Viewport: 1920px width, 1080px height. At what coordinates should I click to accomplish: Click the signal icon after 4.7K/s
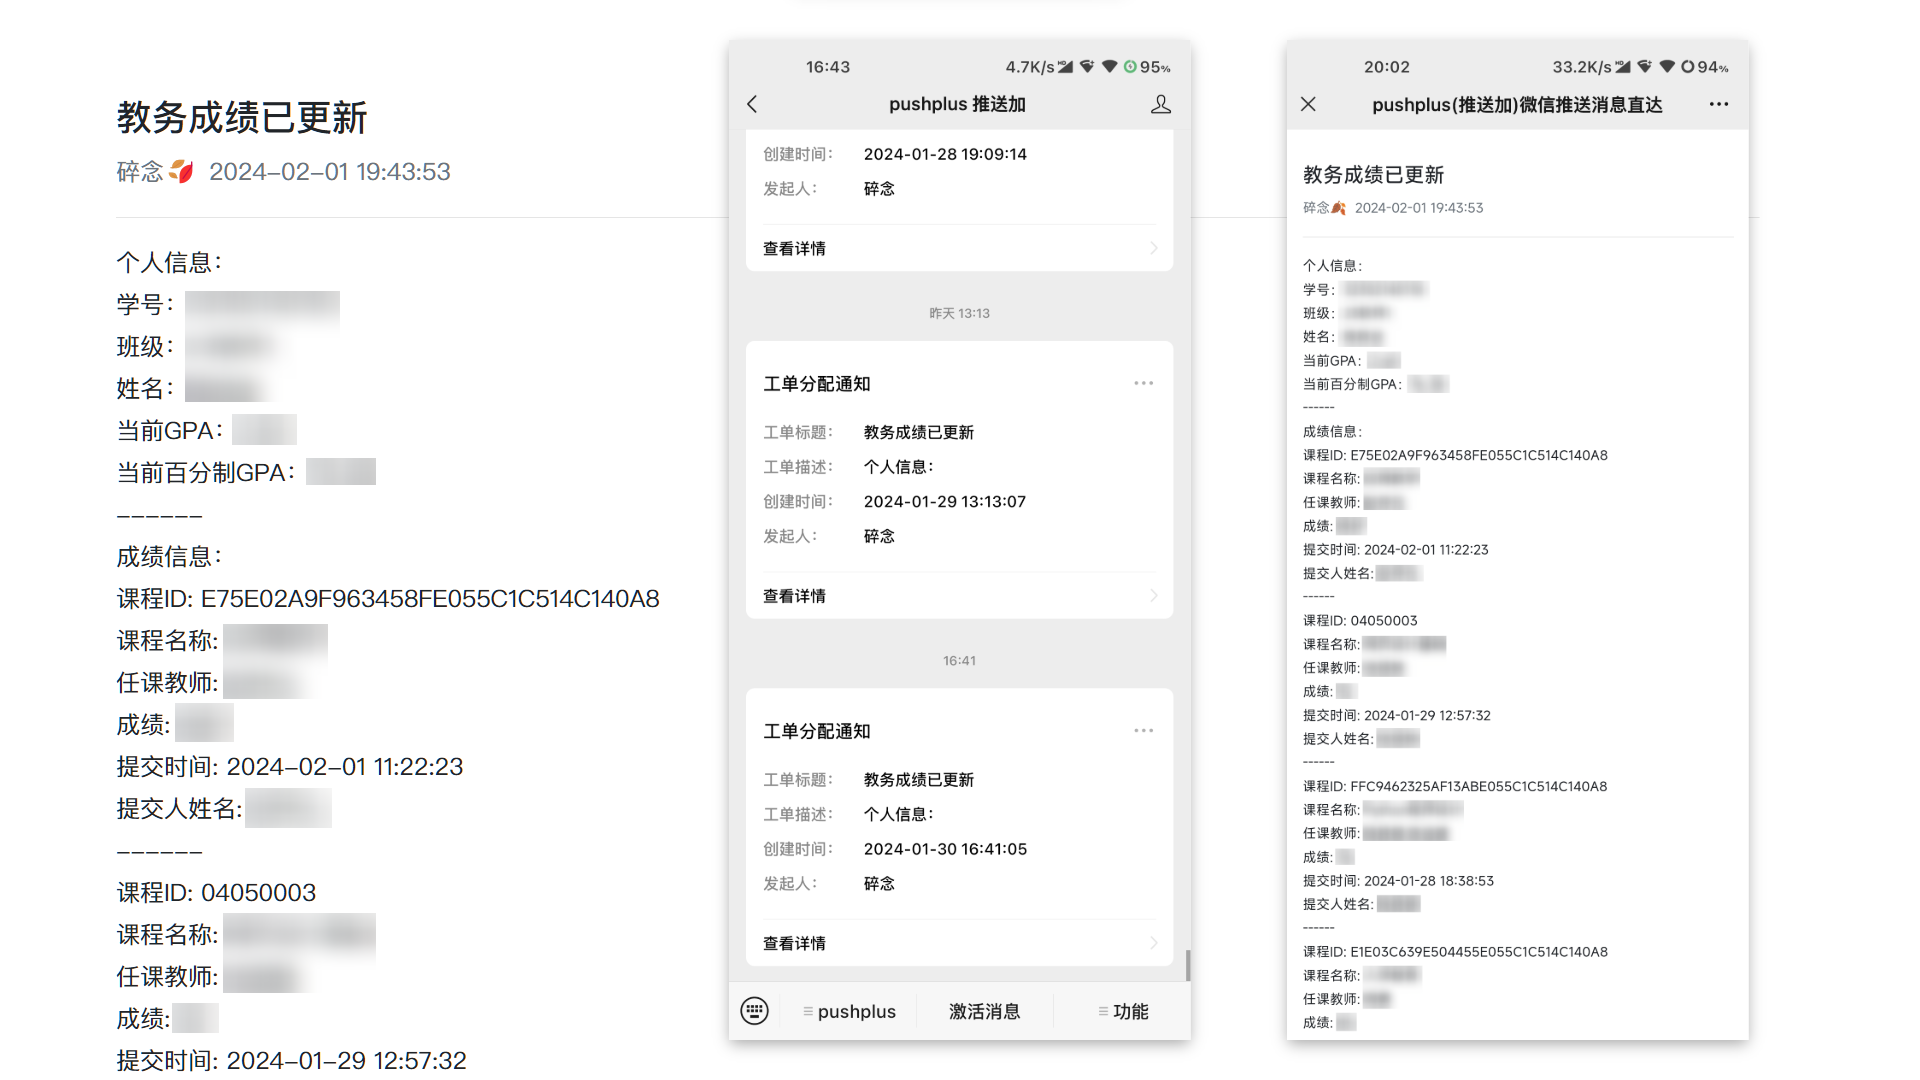pyautogui.click(x=1065, y=67)
